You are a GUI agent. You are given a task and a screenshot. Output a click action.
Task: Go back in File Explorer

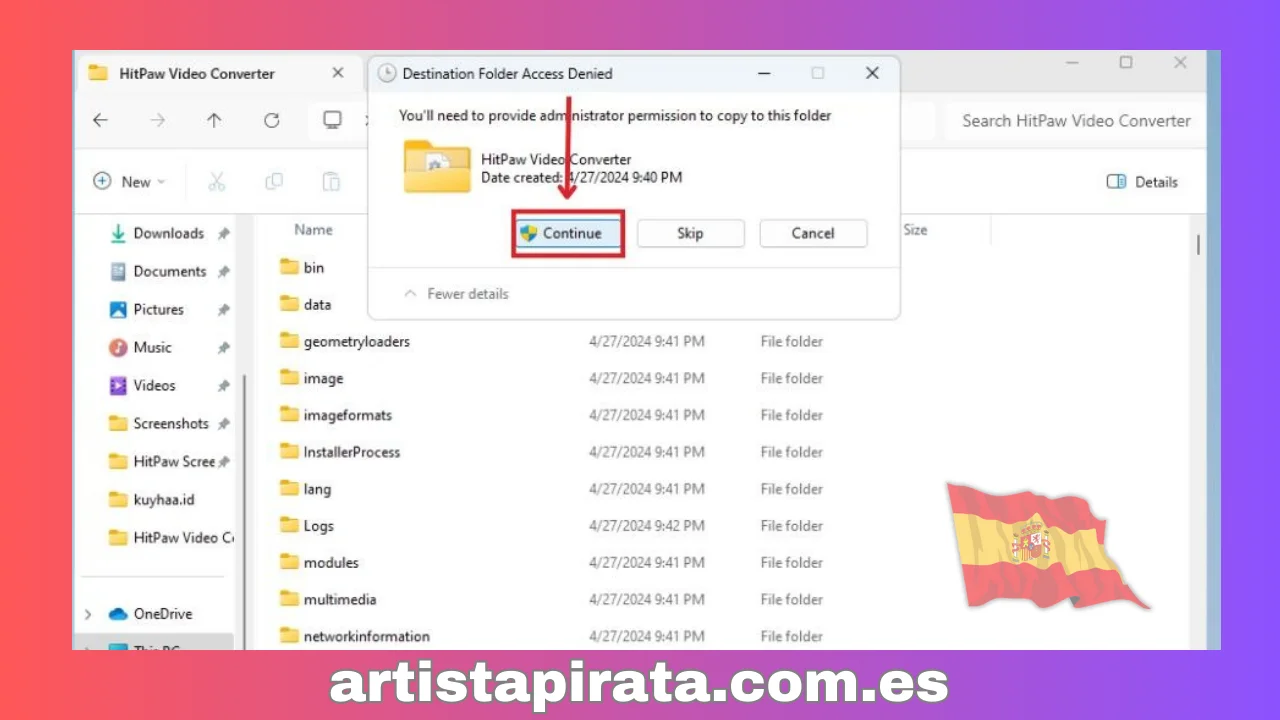pyautogui.click(x=100, y=121)
